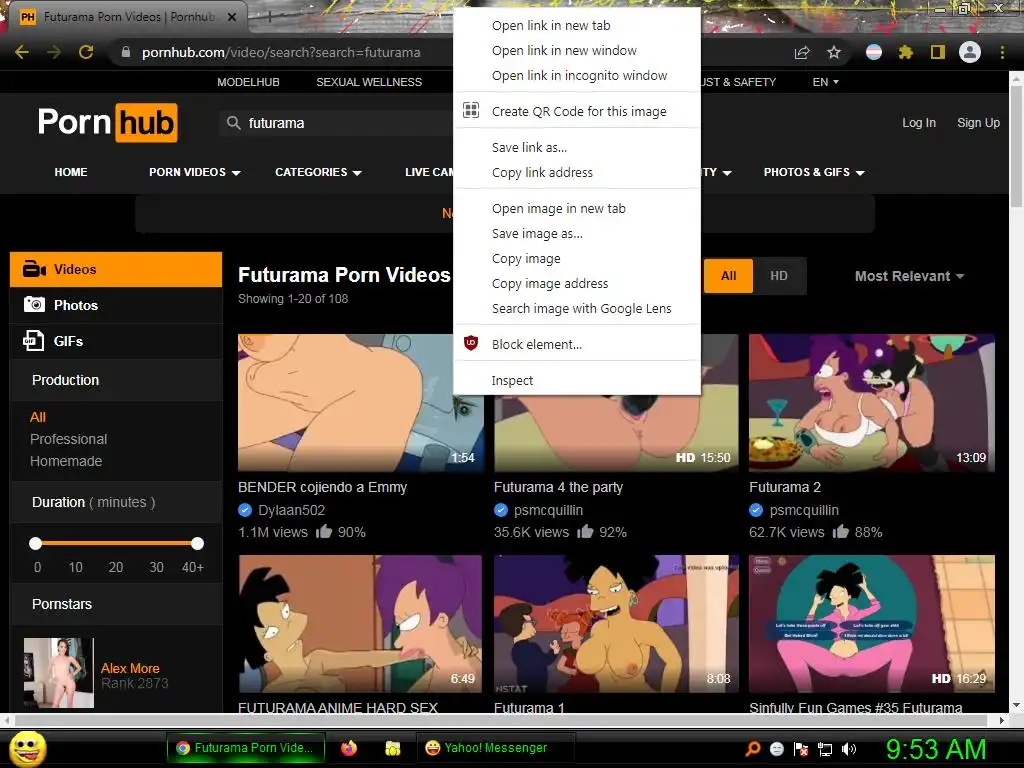Screen dimensions: 1024x768
Task: Select Open link in incognito window
Action: 577,76
